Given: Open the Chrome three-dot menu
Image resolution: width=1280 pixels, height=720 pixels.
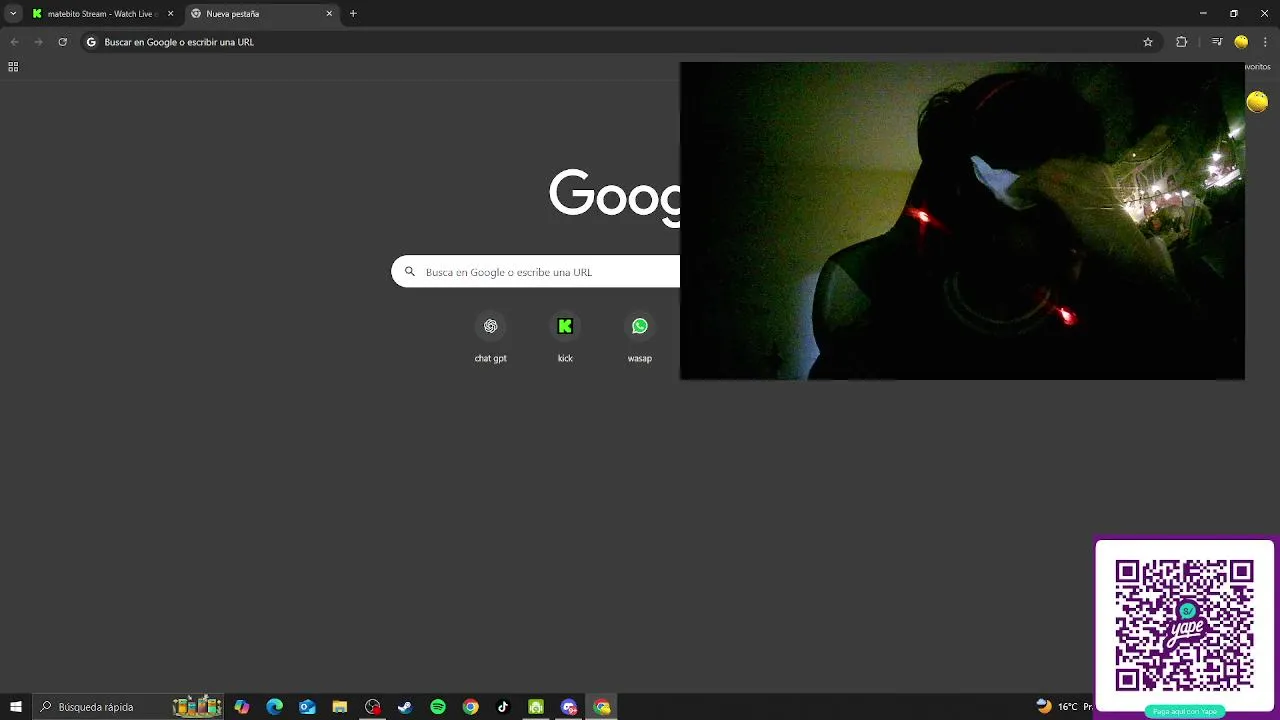Looking at the screenshot, I should pyautogui.click(x=1265, y=42).
